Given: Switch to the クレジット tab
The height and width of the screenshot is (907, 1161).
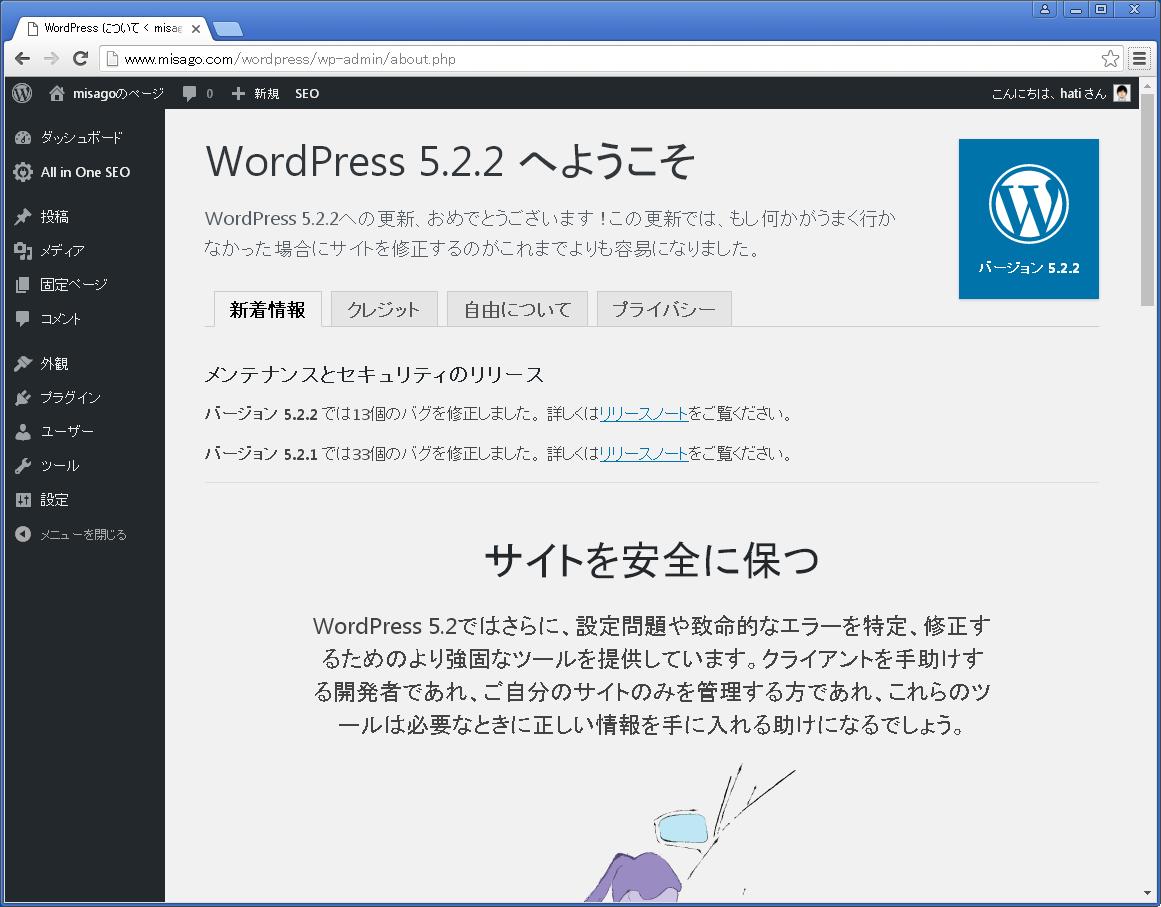Looking at the screenshot, I should pos(384,309).
